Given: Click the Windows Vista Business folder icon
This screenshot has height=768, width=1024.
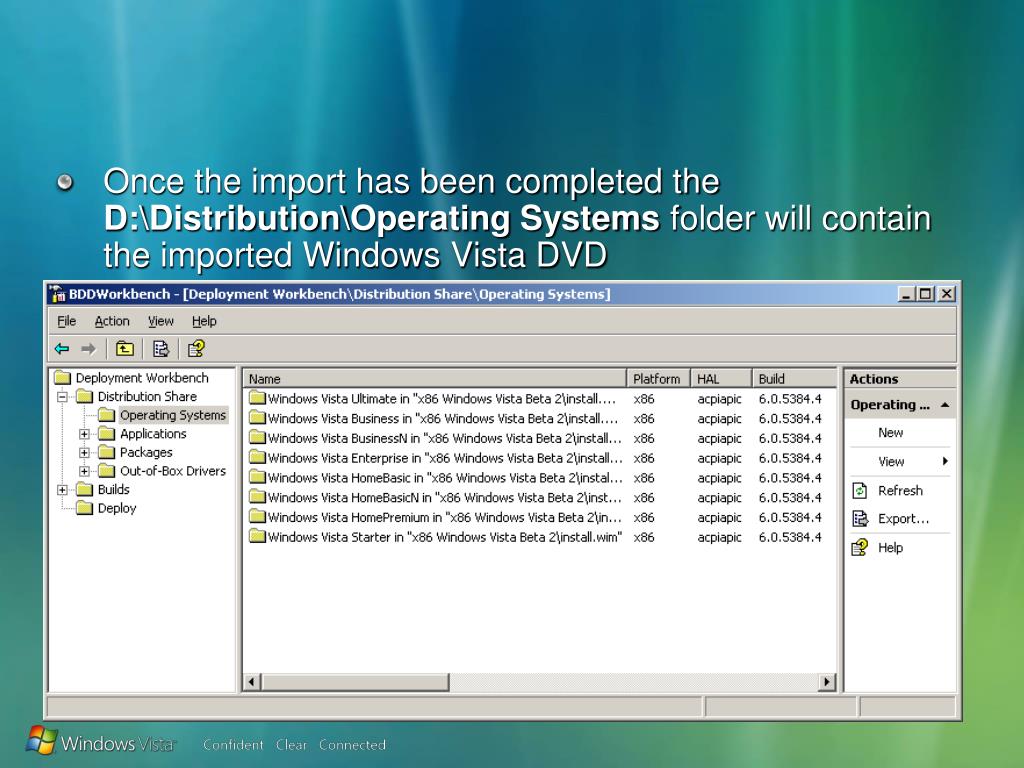Looking at the screenshot, I should tap(257, 418).
